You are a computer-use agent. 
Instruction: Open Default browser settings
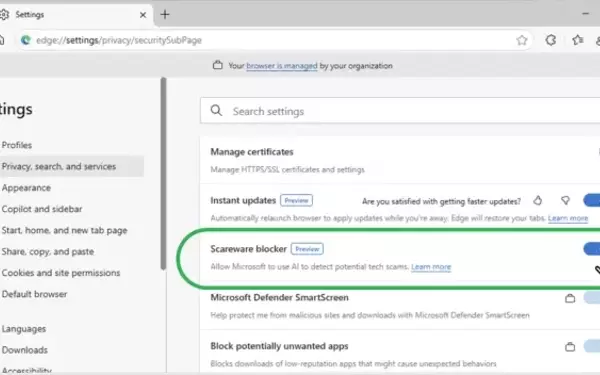point(34,294)
